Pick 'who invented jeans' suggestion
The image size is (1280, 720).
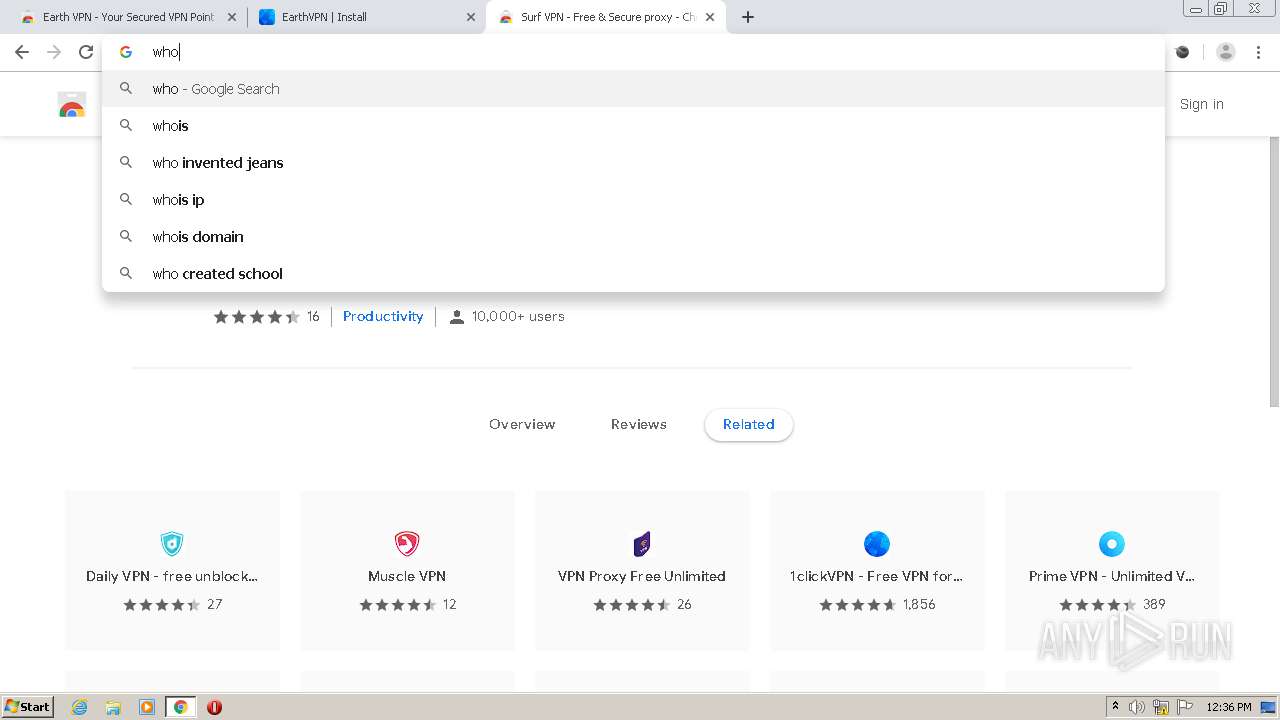pos(634,163)
